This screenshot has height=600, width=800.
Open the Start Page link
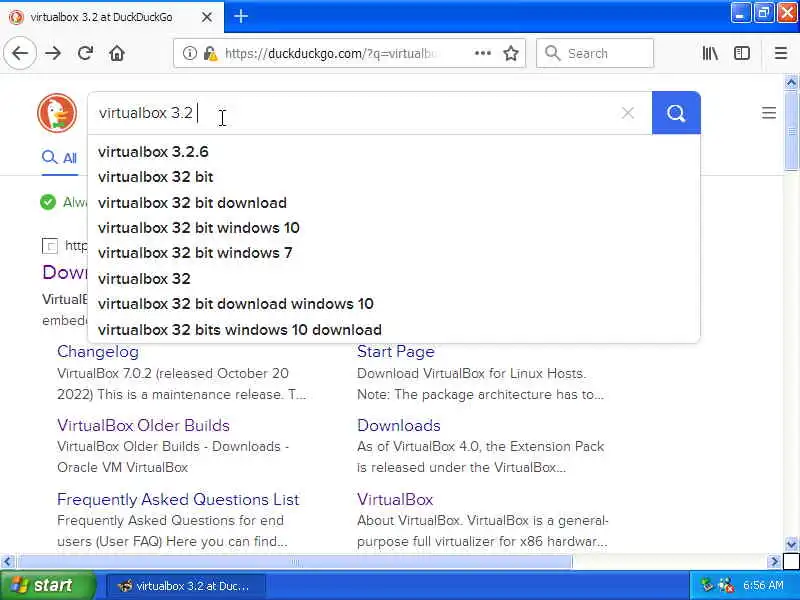(x=396, y=352)
